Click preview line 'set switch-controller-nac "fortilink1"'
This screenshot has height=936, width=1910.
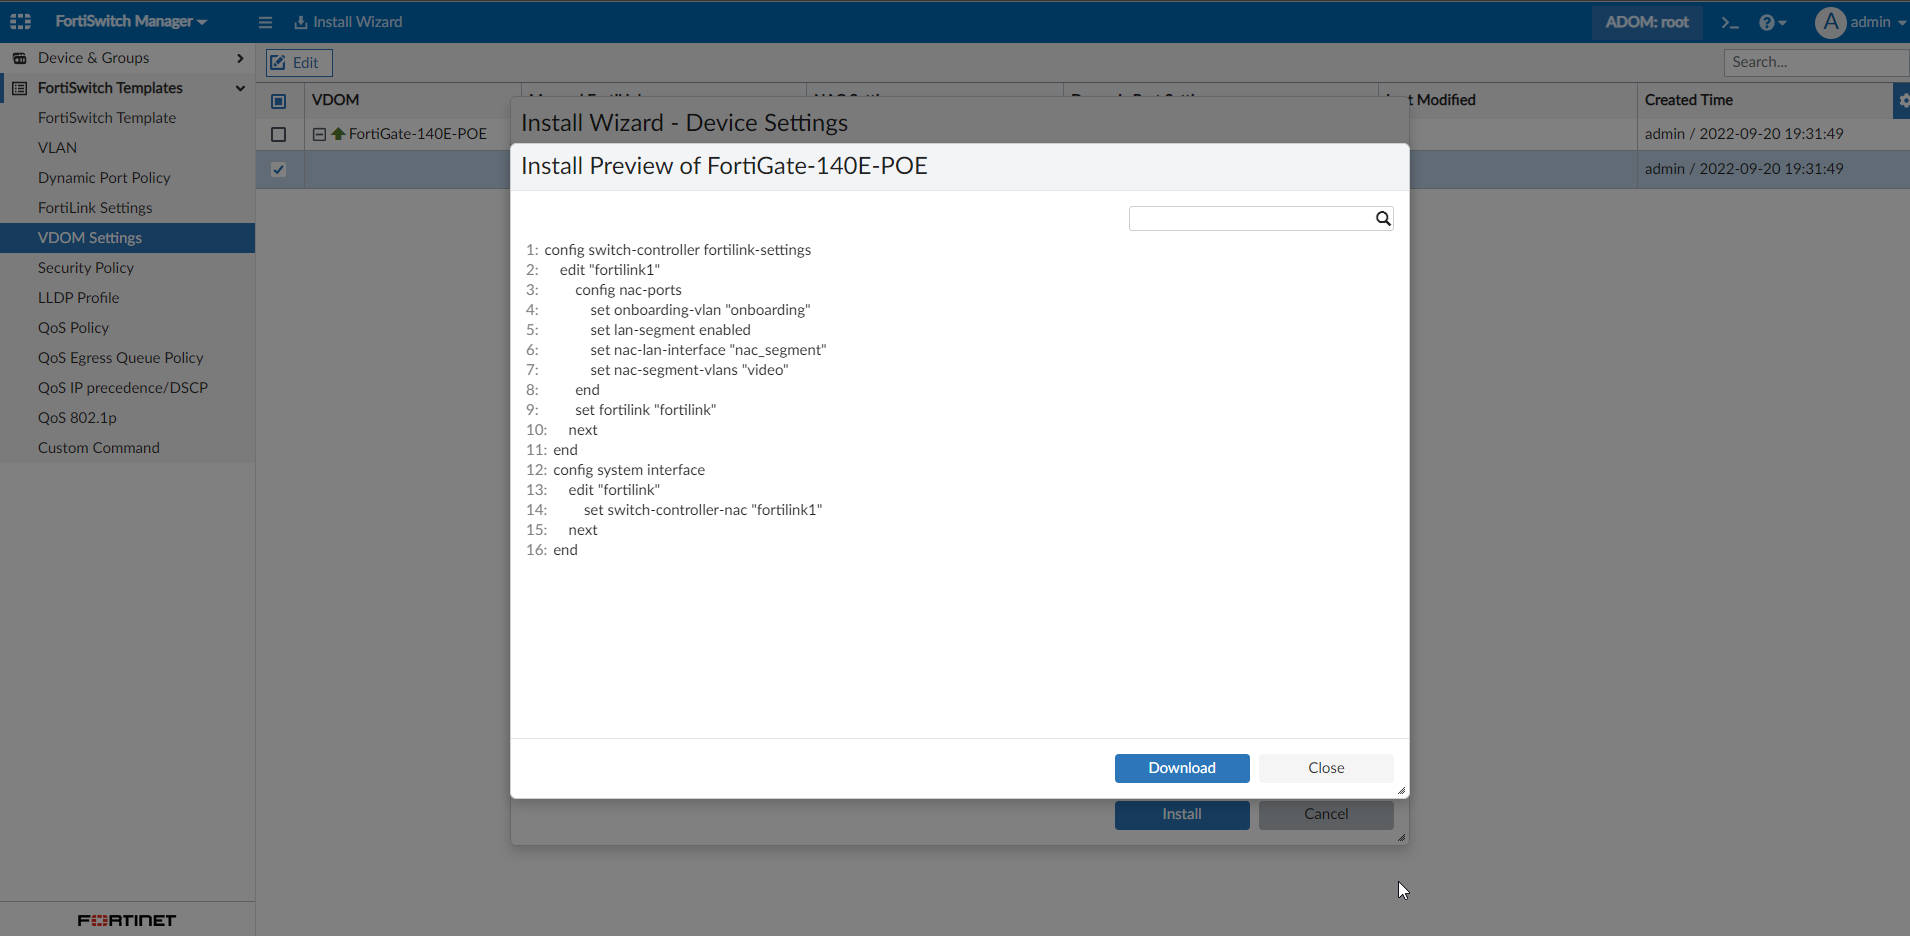tap(703, 510)
